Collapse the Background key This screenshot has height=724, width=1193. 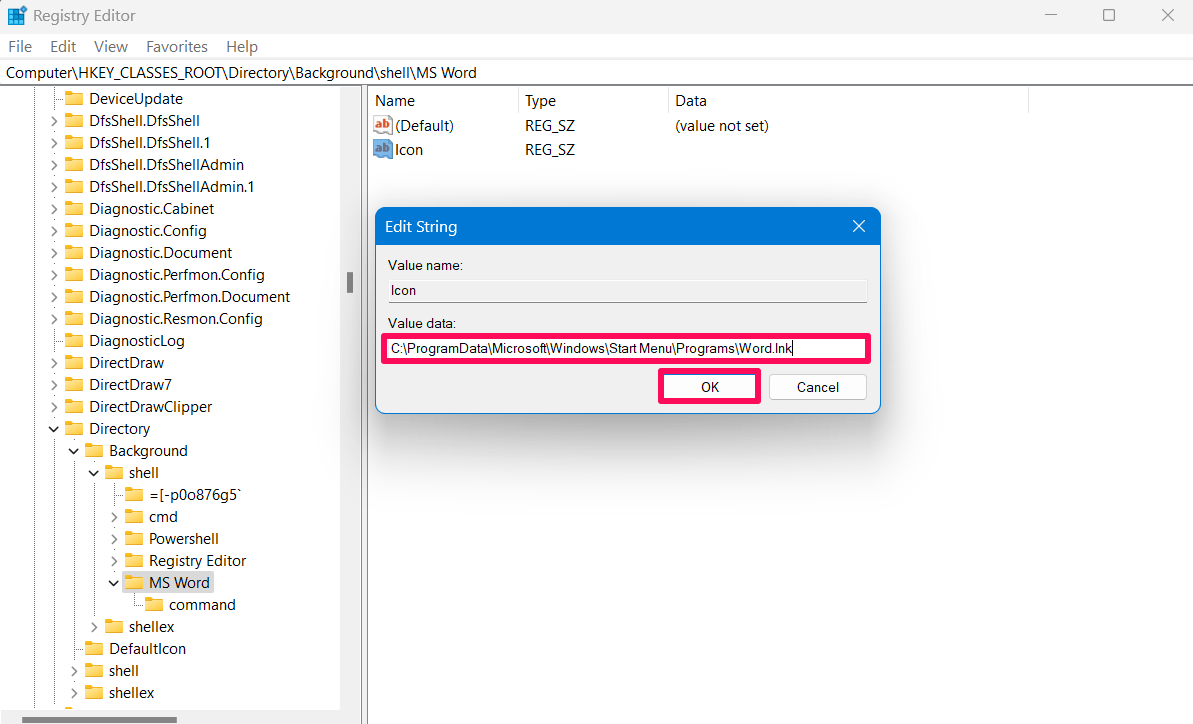74,451
